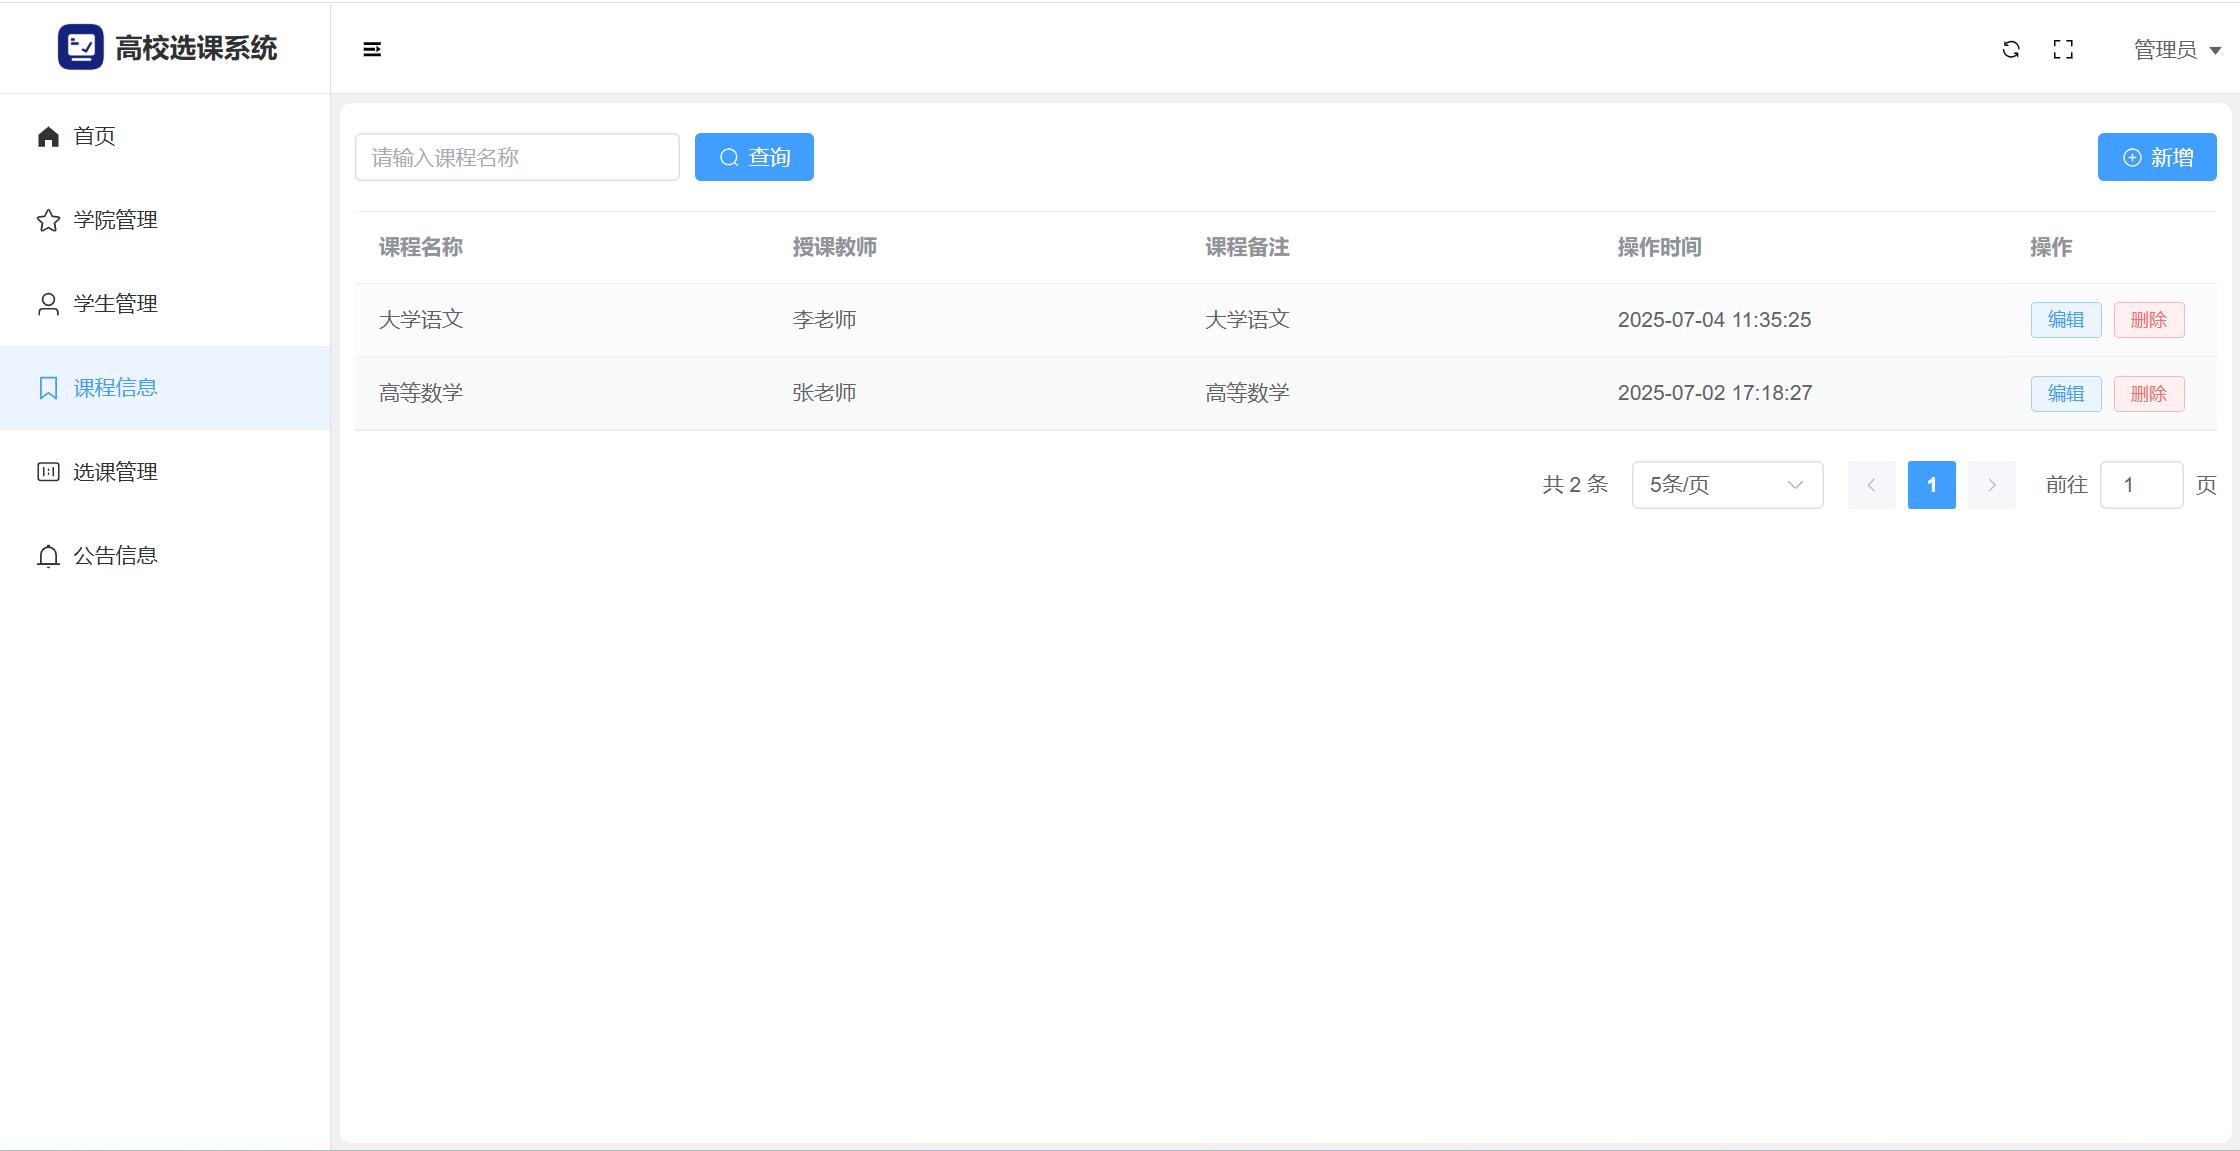Click the bell icon for 公告信息
The width and height of the screenshot is (2240, 1151).
pyautogui.click(x=48, y=556)
